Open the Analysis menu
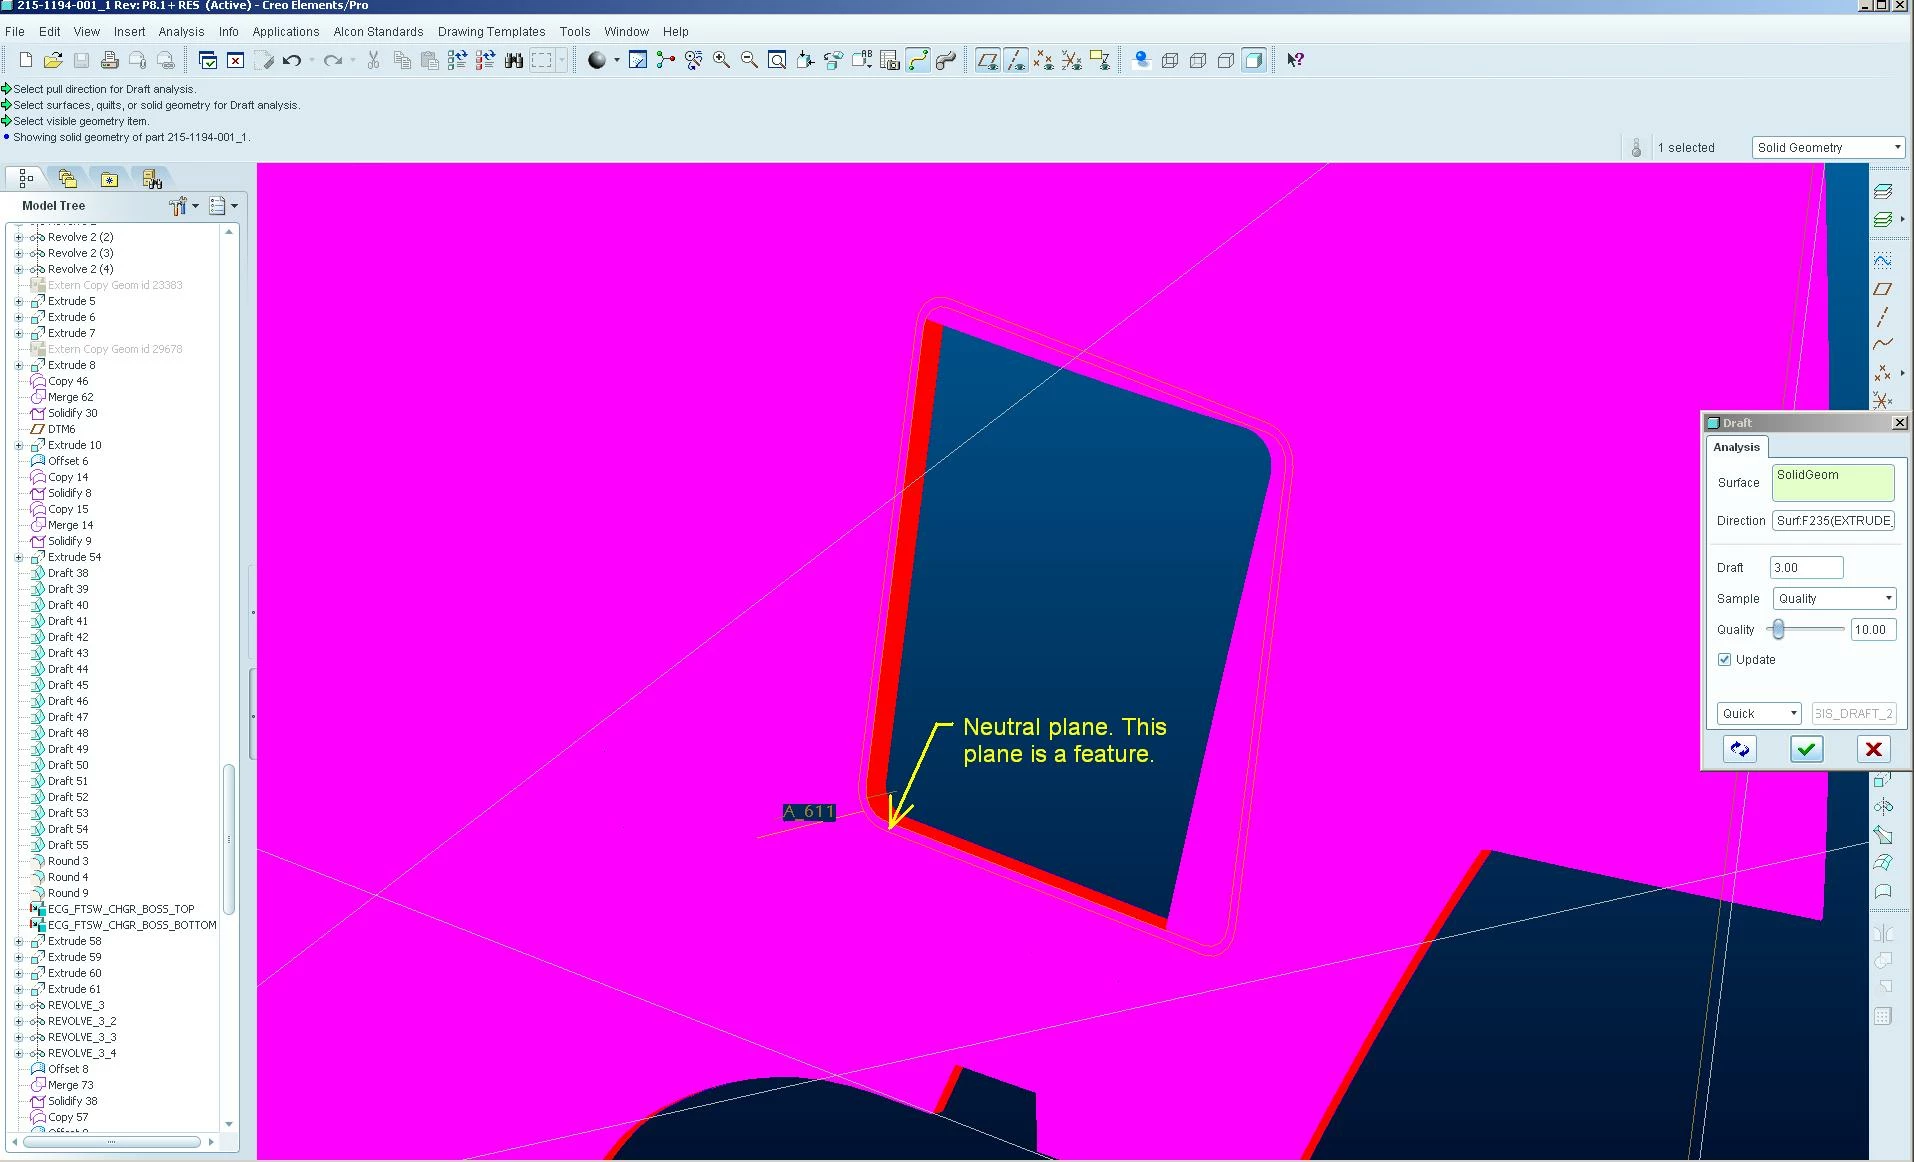Viewport: 1914px width, 1162px height. click(x=181, y=31)
